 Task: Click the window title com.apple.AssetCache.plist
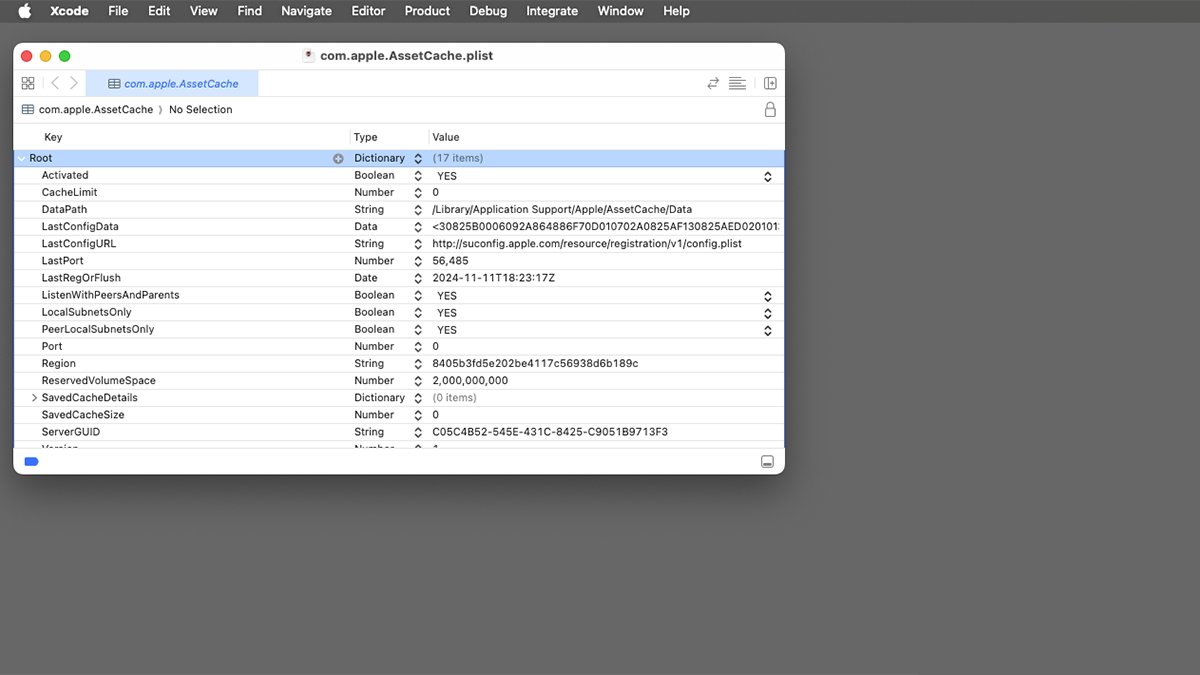click(406, 56)
